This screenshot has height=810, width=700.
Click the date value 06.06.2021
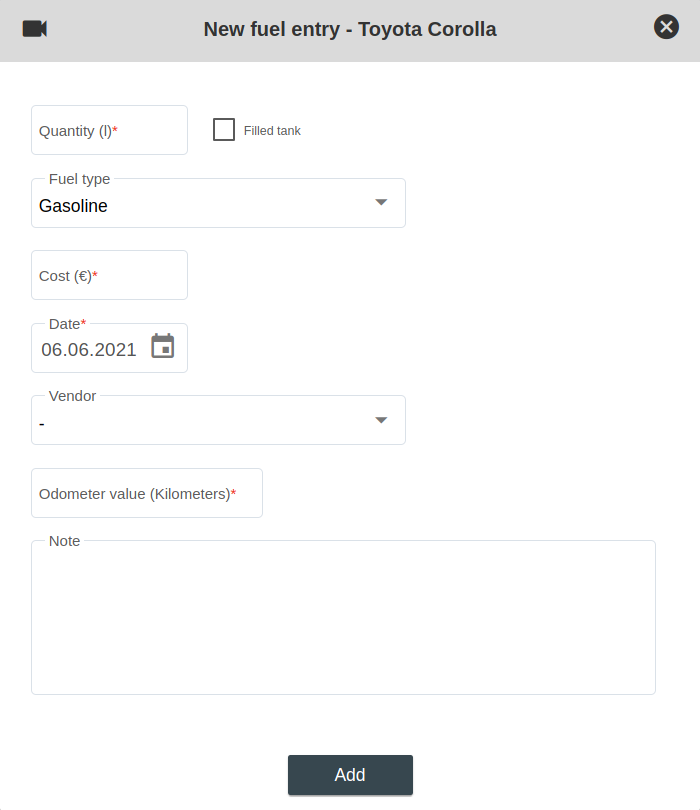pyautogui.click(x=89, y=350)
